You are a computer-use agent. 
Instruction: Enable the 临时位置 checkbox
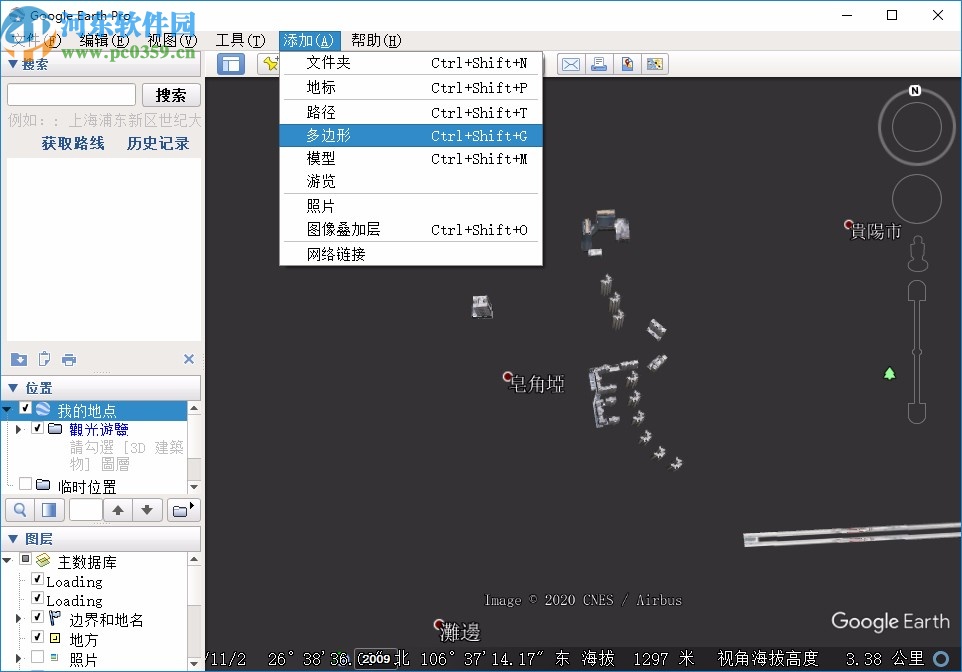pyautogui.click(x=25, y=483)
